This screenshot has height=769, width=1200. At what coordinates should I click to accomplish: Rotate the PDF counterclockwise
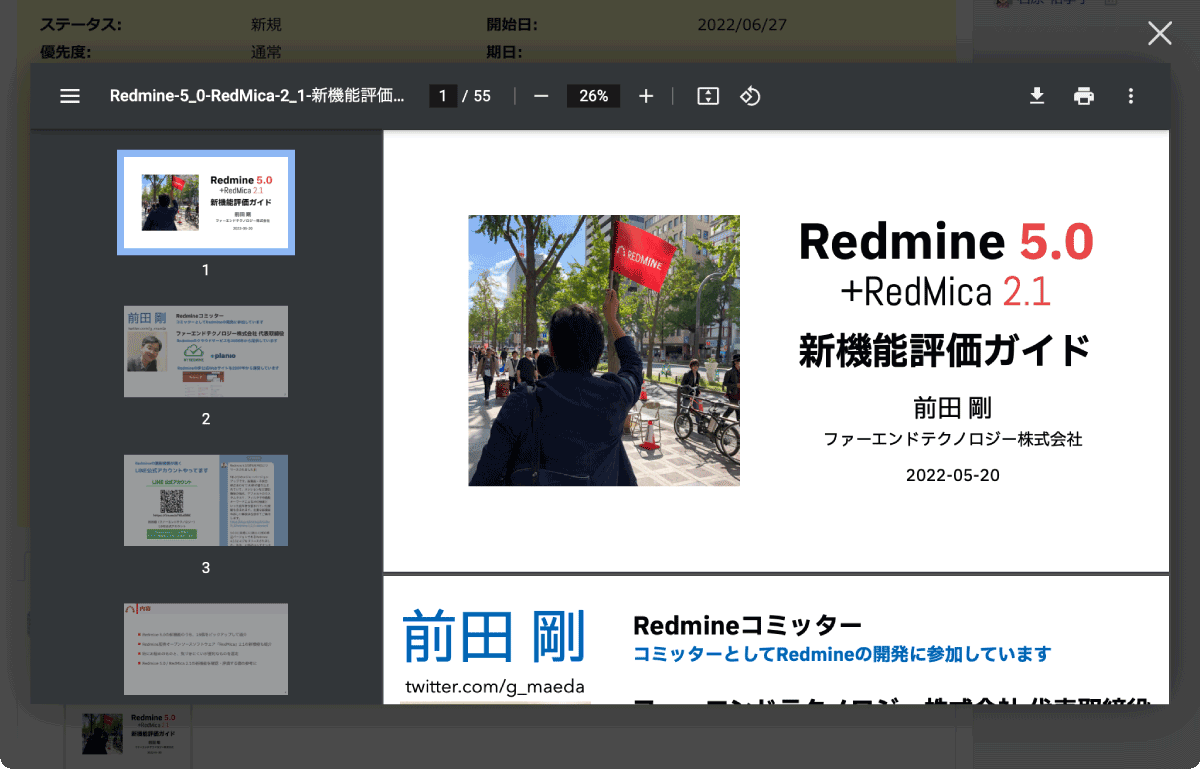[x=750, y=96]
